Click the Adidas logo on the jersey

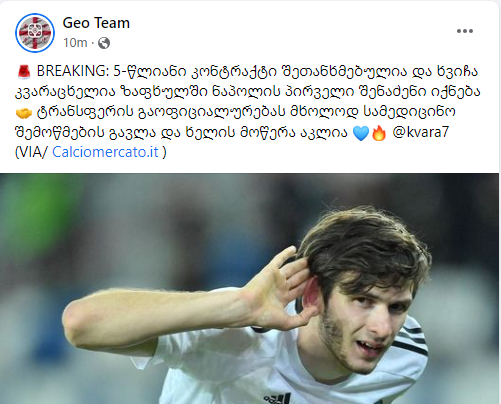tap(277, 399)
